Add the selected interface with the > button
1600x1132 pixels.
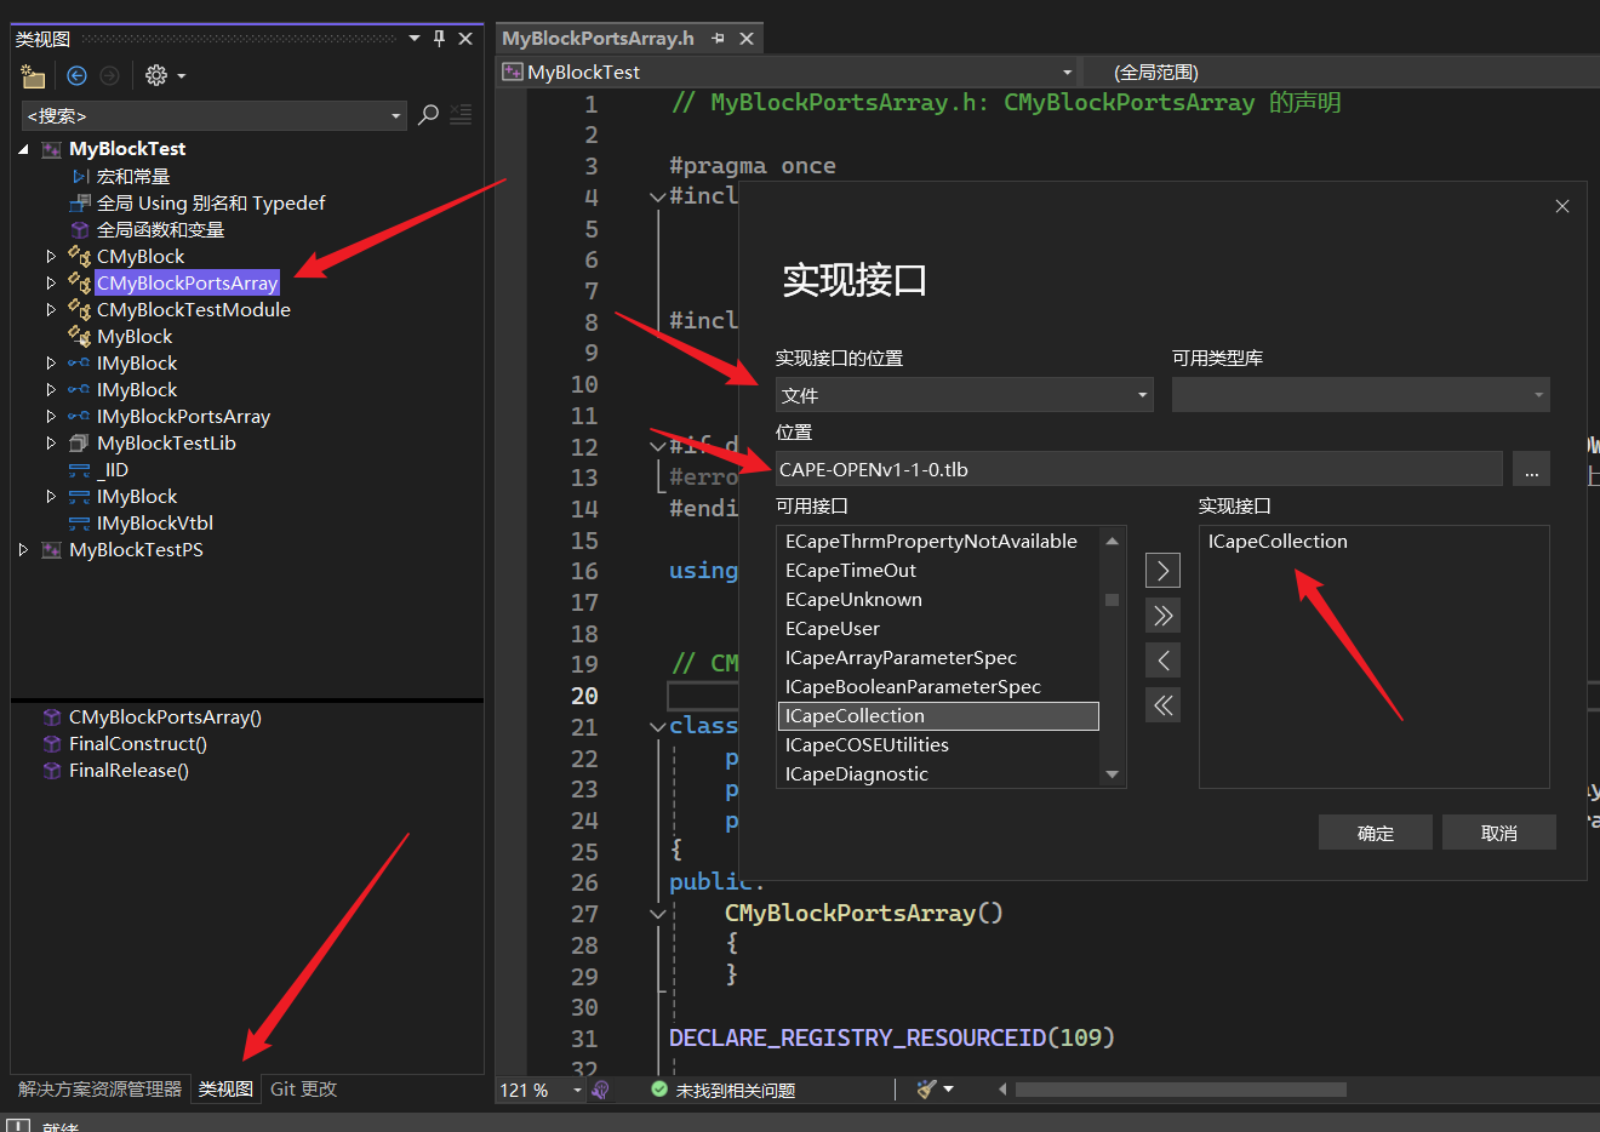coord(1162,571)
